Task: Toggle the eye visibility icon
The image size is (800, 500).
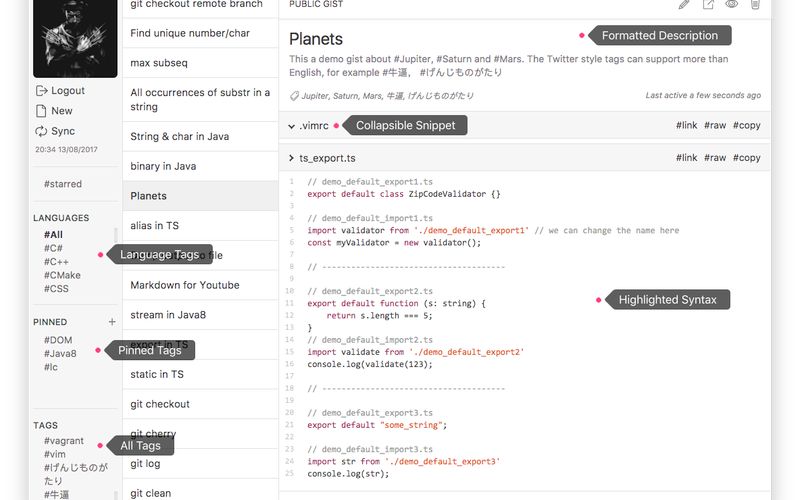Action: click(x=732, y=5)
